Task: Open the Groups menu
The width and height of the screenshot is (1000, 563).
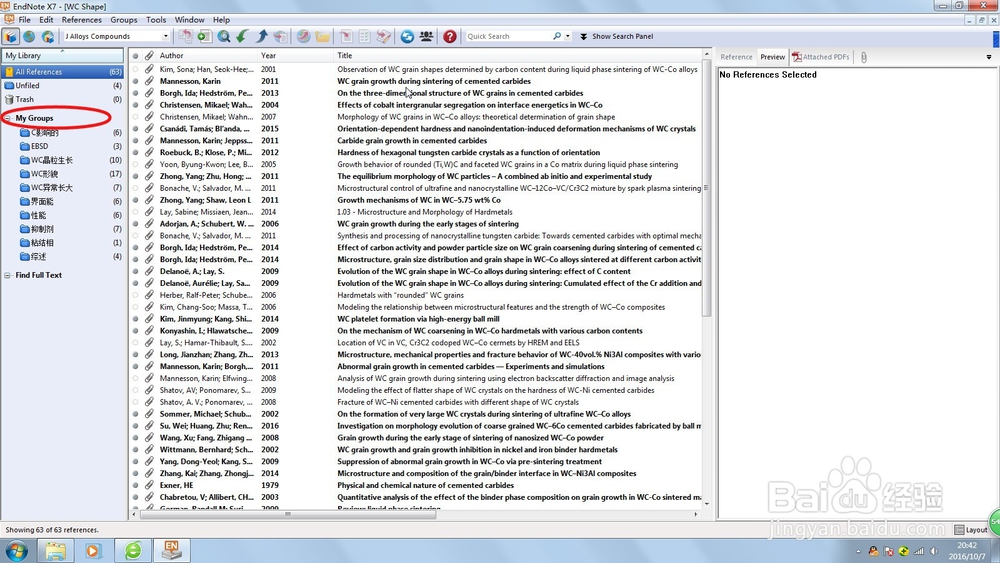Action: [124, 20]
